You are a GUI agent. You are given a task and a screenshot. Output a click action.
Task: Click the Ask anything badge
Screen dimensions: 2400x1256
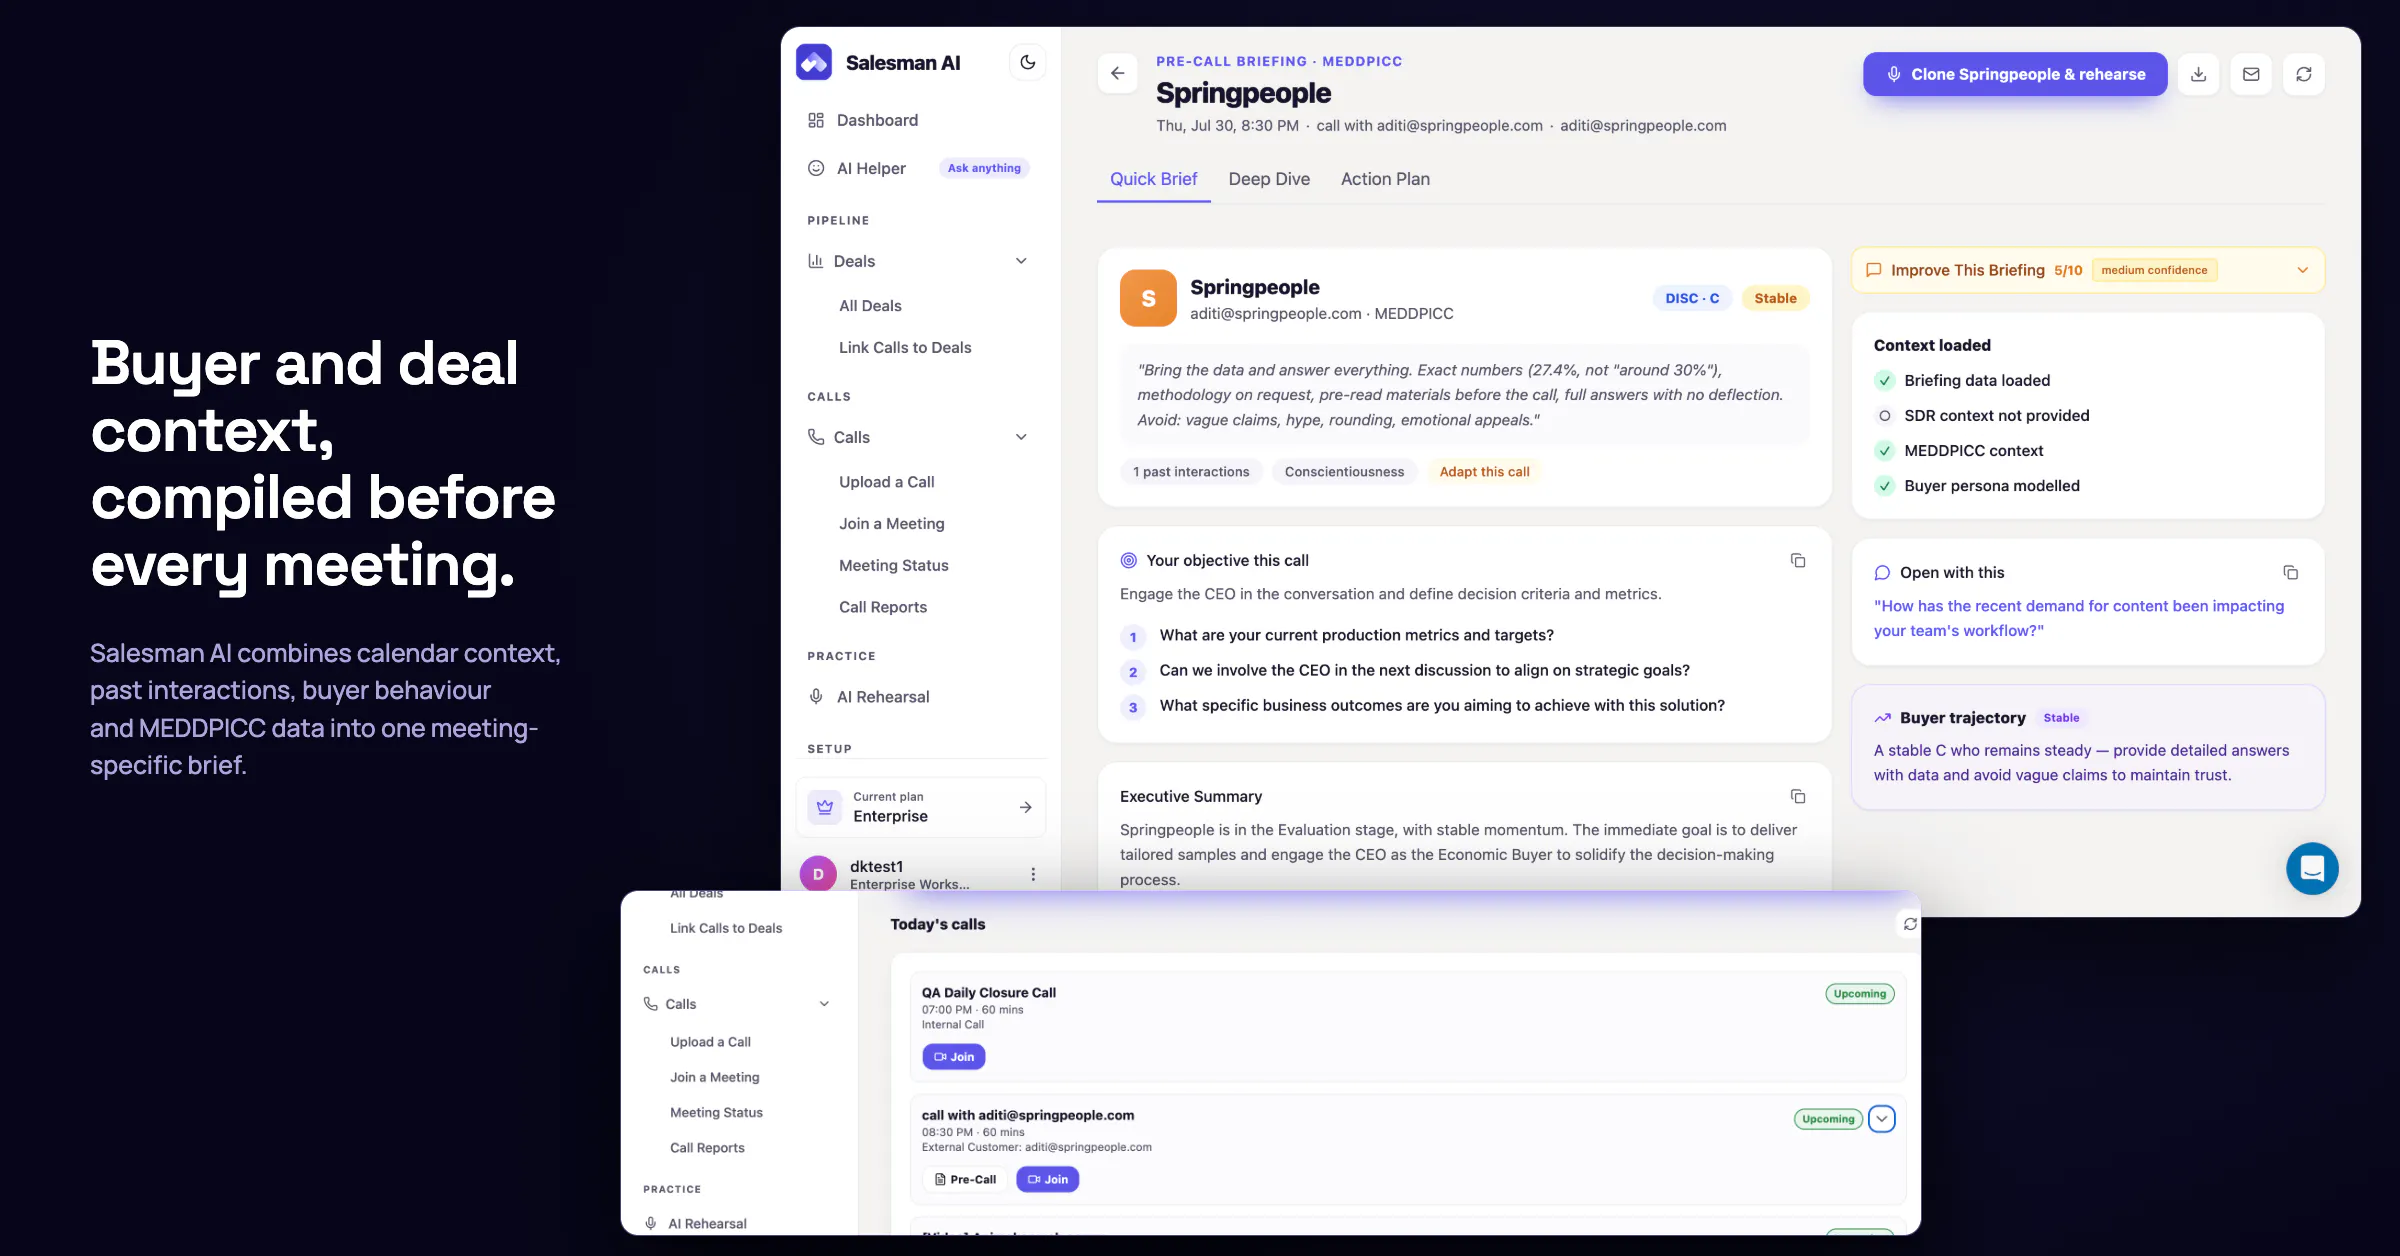(x=984, y=168)
